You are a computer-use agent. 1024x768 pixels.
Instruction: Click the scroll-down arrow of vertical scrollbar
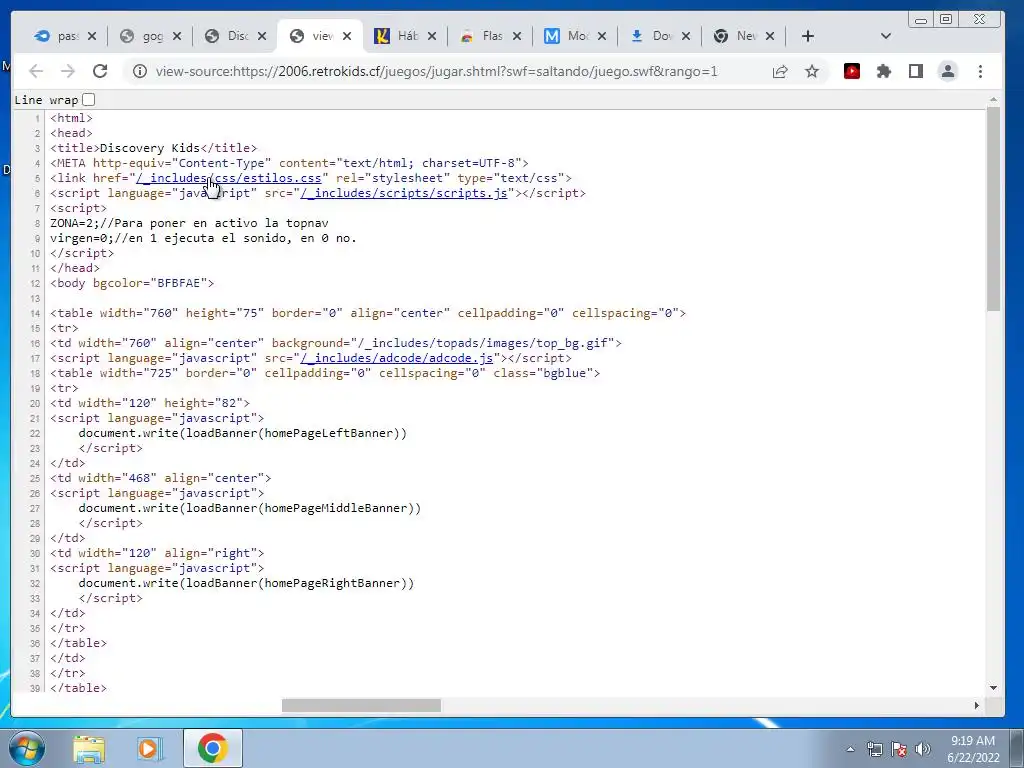click(x=993, y=688)
